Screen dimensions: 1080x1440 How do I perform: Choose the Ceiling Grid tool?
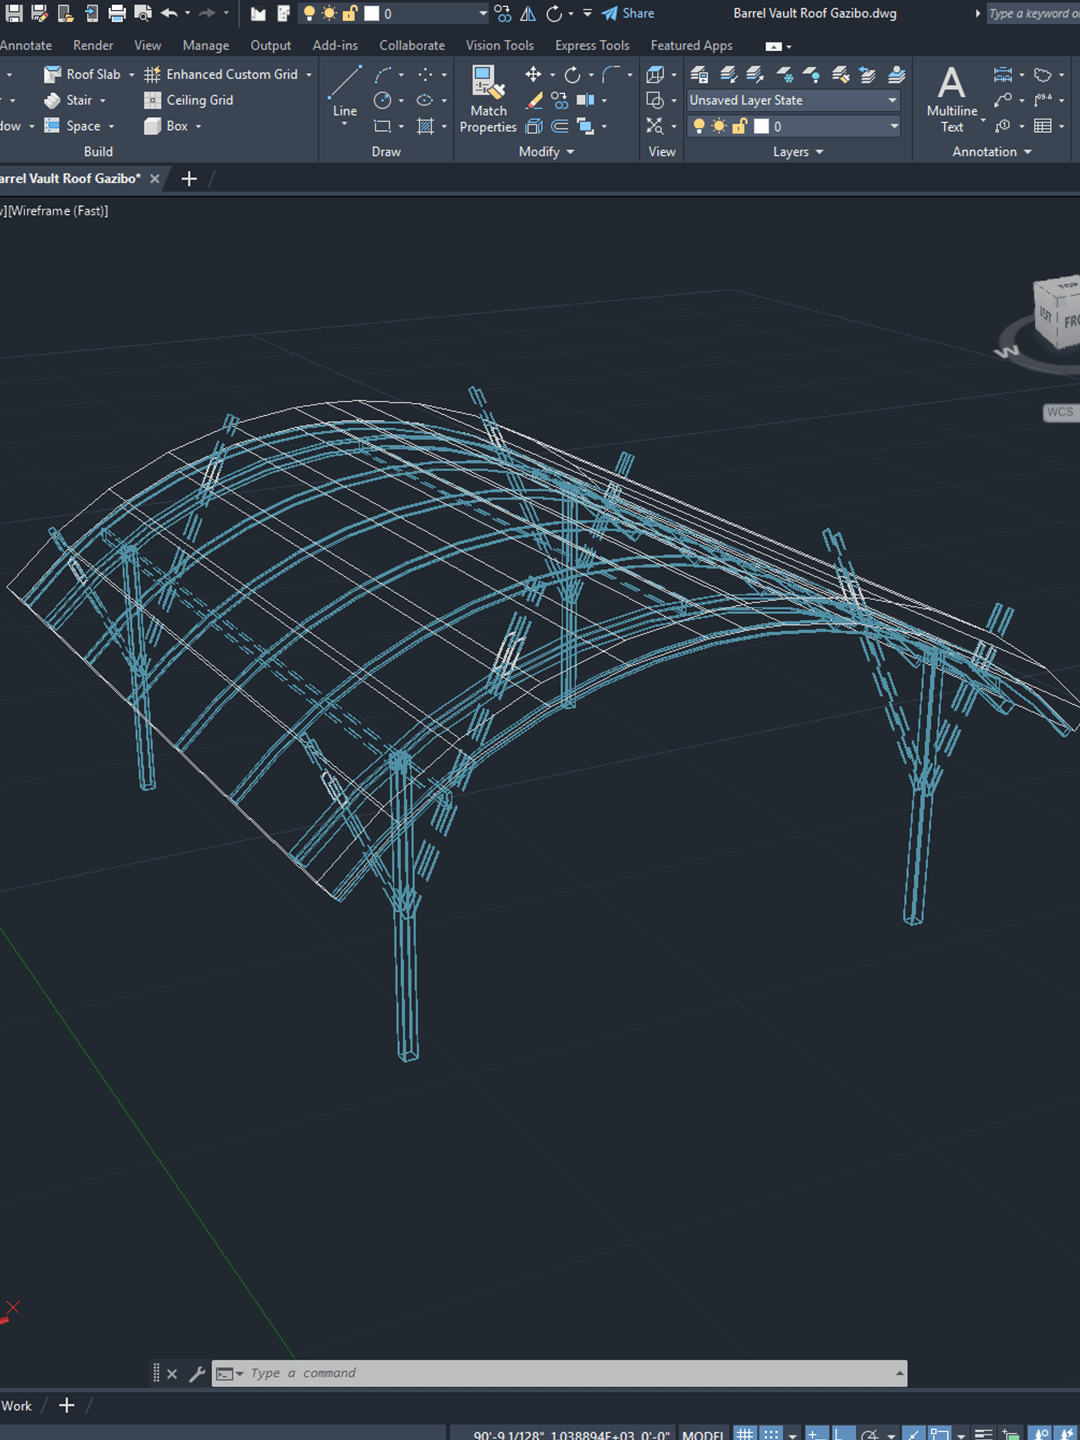188,100
